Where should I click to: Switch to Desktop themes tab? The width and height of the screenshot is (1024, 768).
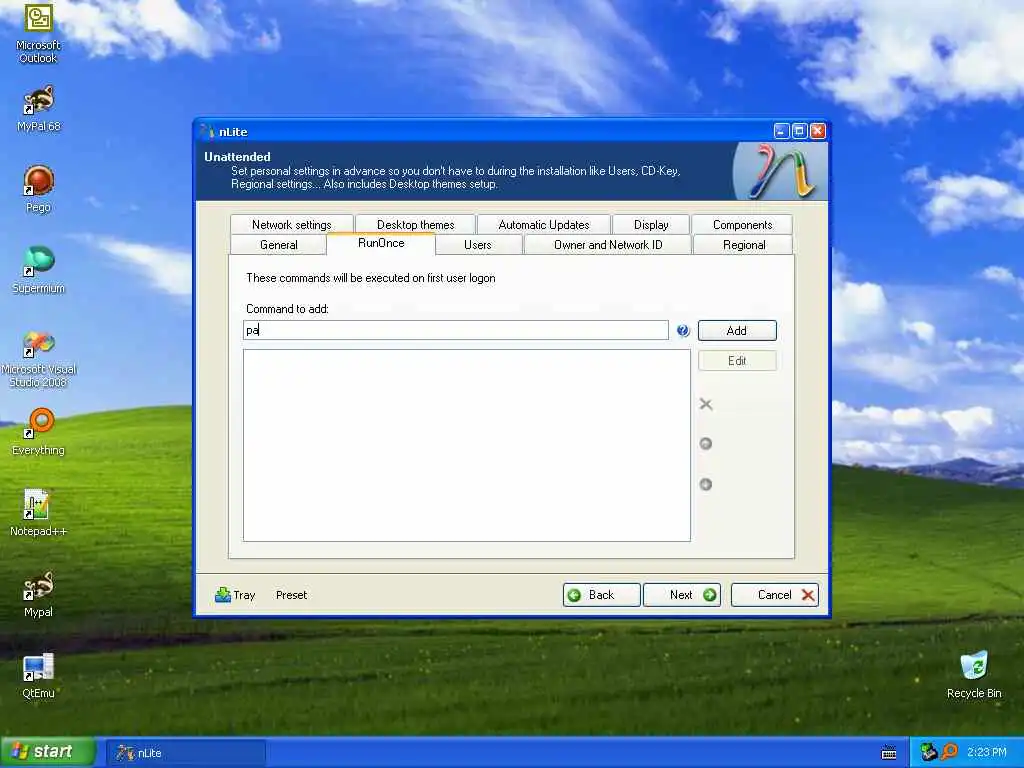pos(415,225)
